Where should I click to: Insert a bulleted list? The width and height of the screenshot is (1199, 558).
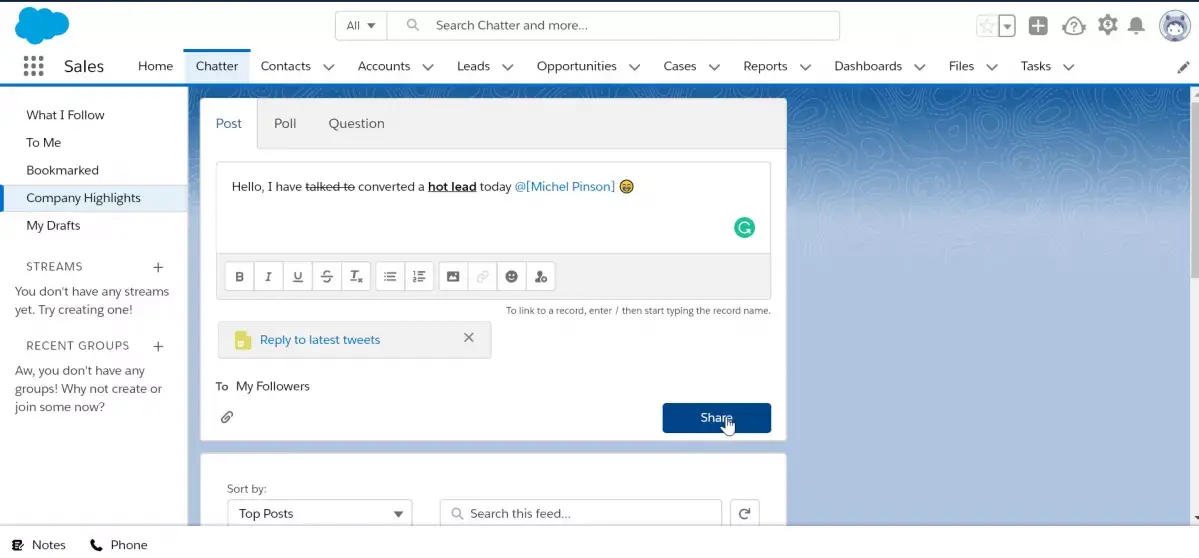[390, 277]
